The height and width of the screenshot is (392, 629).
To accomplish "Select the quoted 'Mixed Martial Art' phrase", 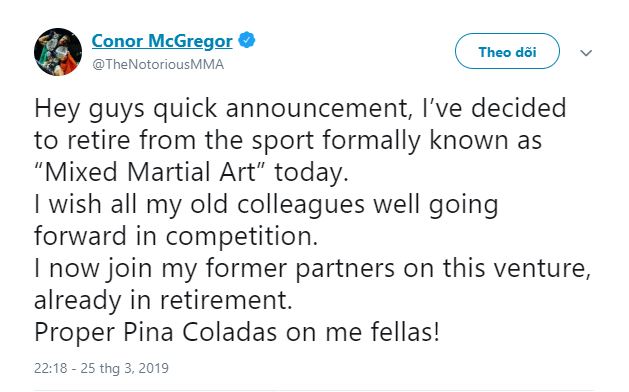I will click(149, 172).
